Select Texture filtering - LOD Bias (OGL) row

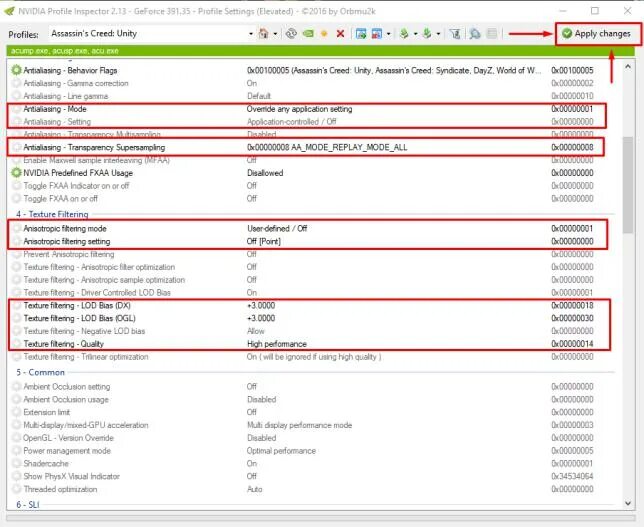coord(310,318)
